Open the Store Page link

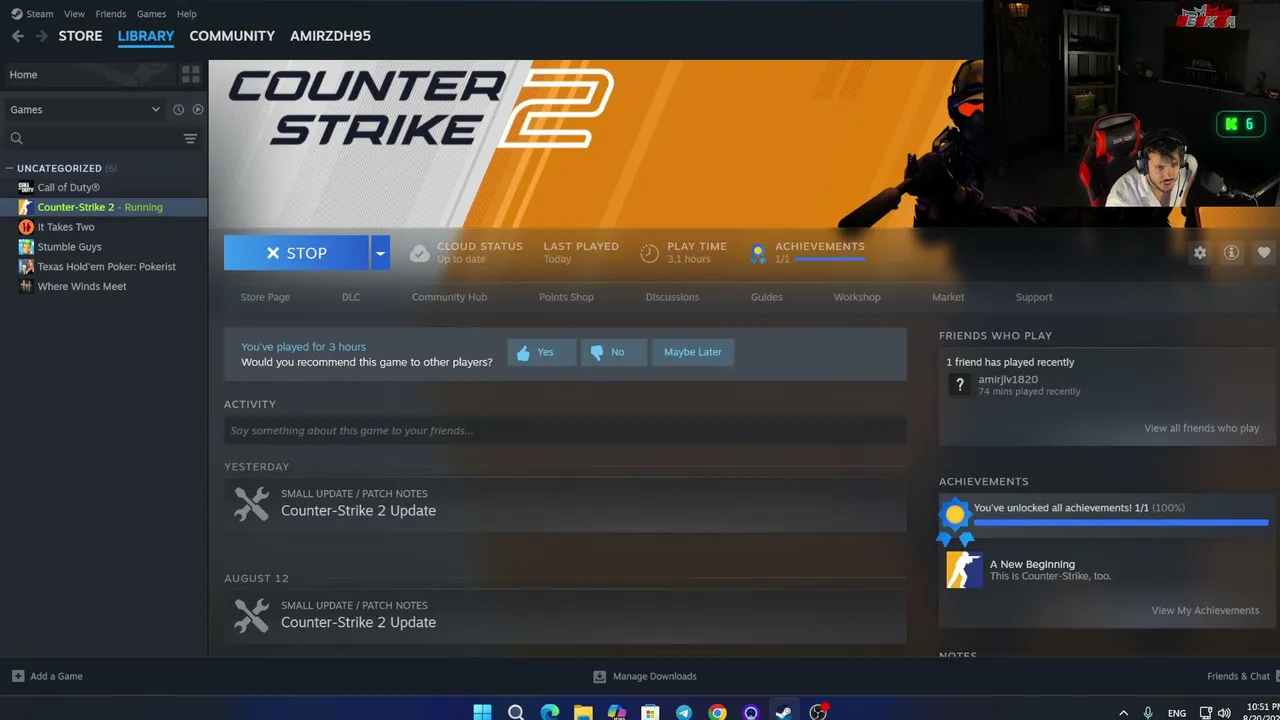click(x=265, y=297)
